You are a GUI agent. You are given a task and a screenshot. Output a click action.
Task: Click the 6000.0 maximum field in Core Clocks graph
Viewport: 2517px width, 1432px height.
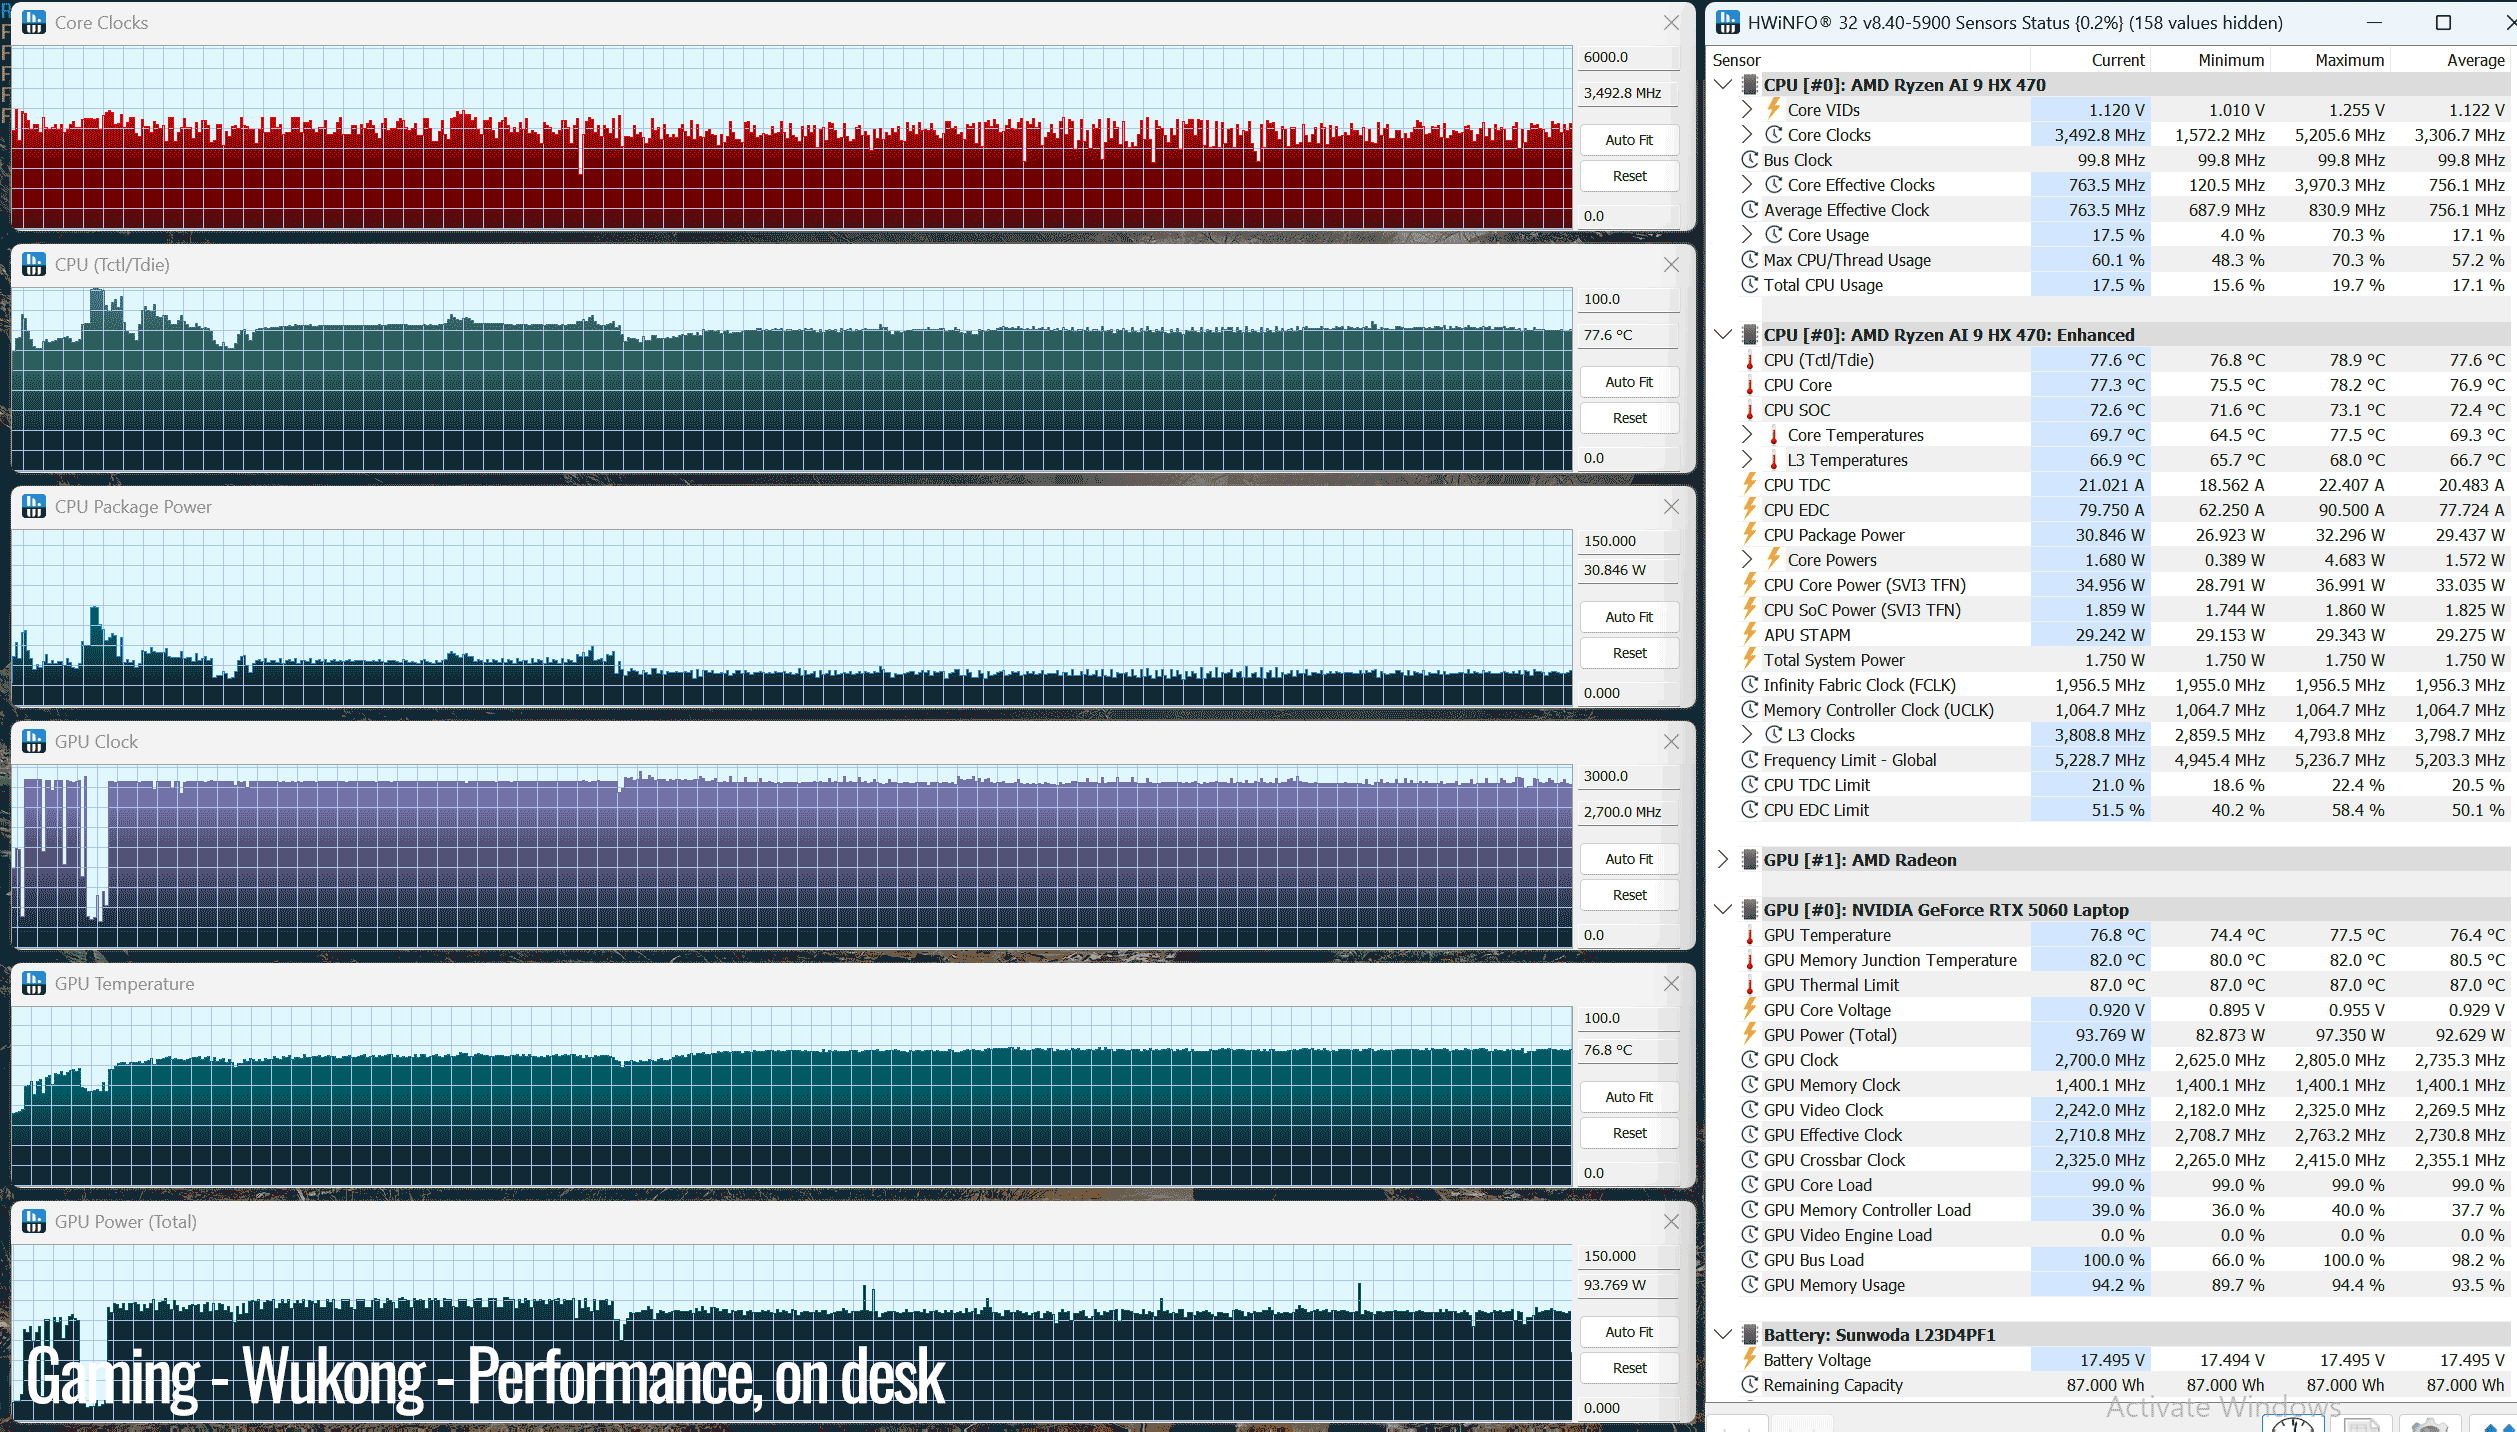1629,57
